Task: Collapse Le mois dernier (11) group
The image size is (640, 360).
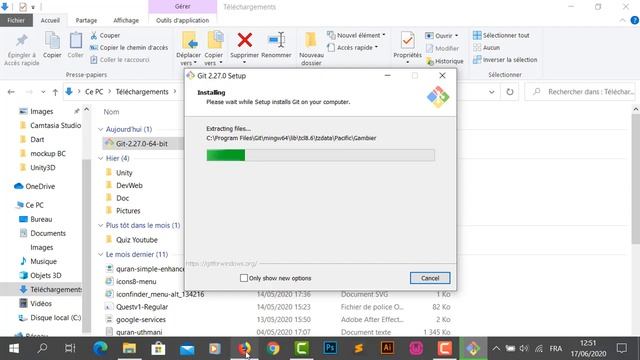Action: tap(100, 254)
